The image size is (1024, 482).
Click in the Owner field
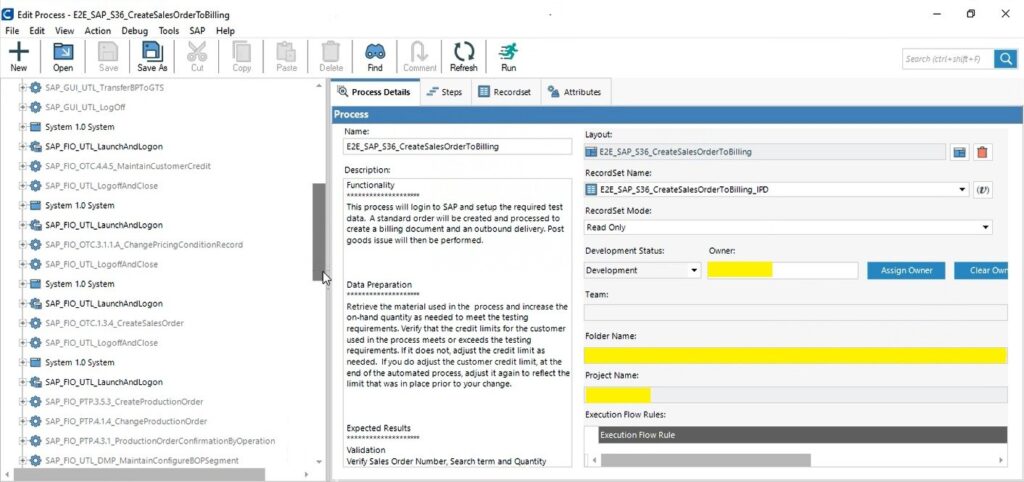pos(782,270)
